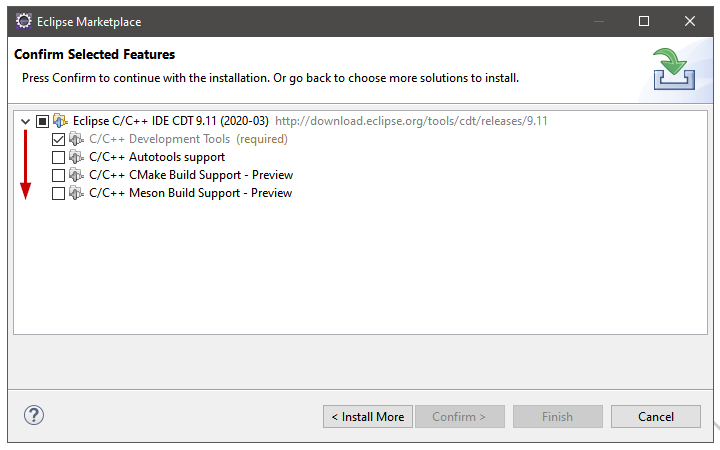Toggle the Eclipse C/C++ IDE CDT parent checkbox
720x450 pixels.
coord(42,121)
